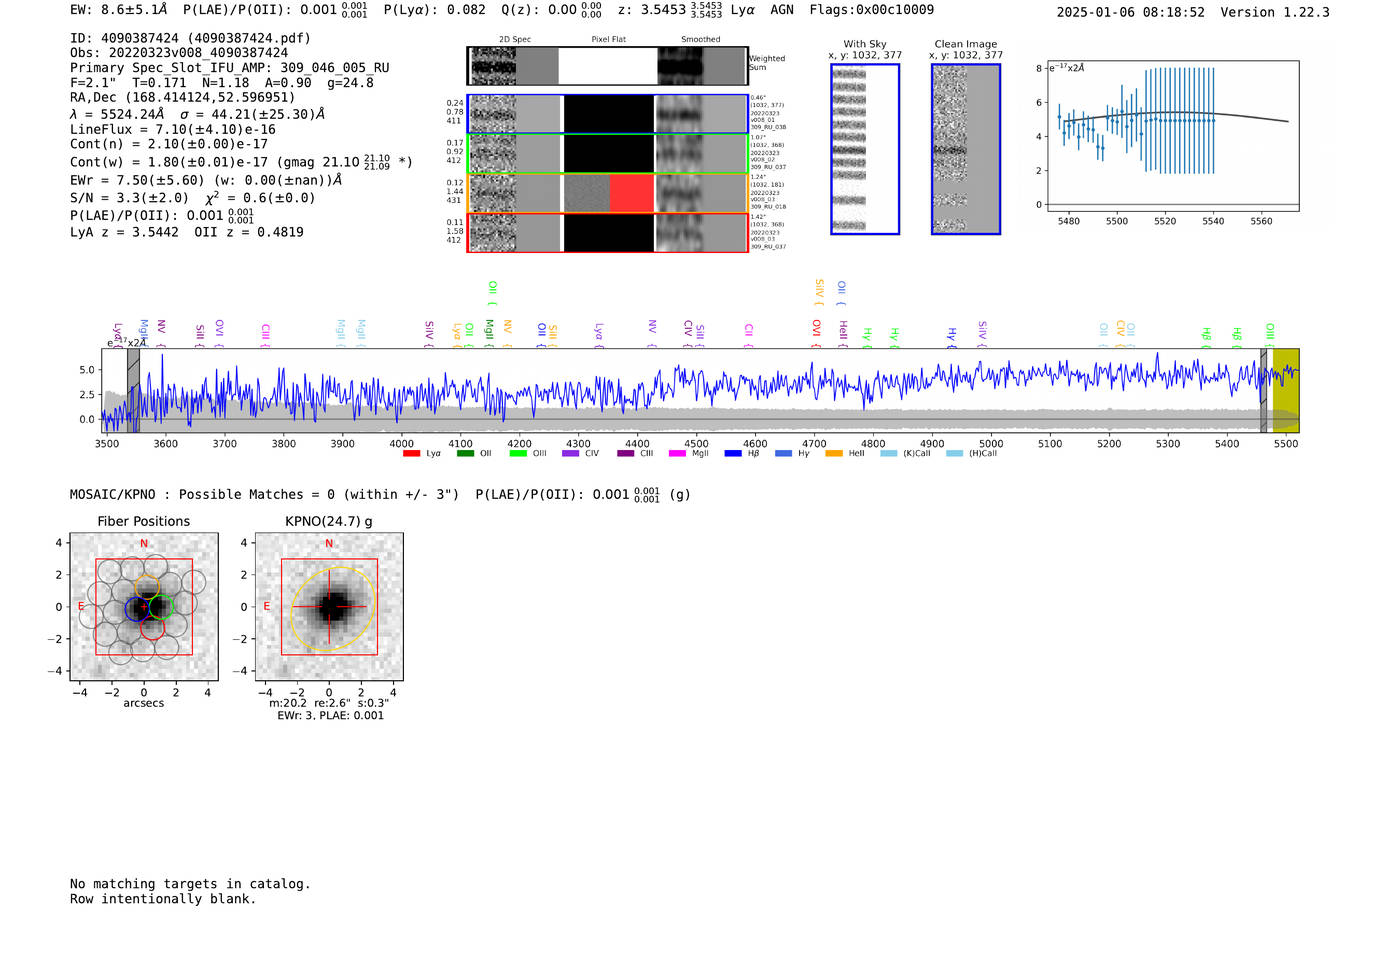Select the With Sky cutout image
1400x953 pixels.
coord(865,149)
